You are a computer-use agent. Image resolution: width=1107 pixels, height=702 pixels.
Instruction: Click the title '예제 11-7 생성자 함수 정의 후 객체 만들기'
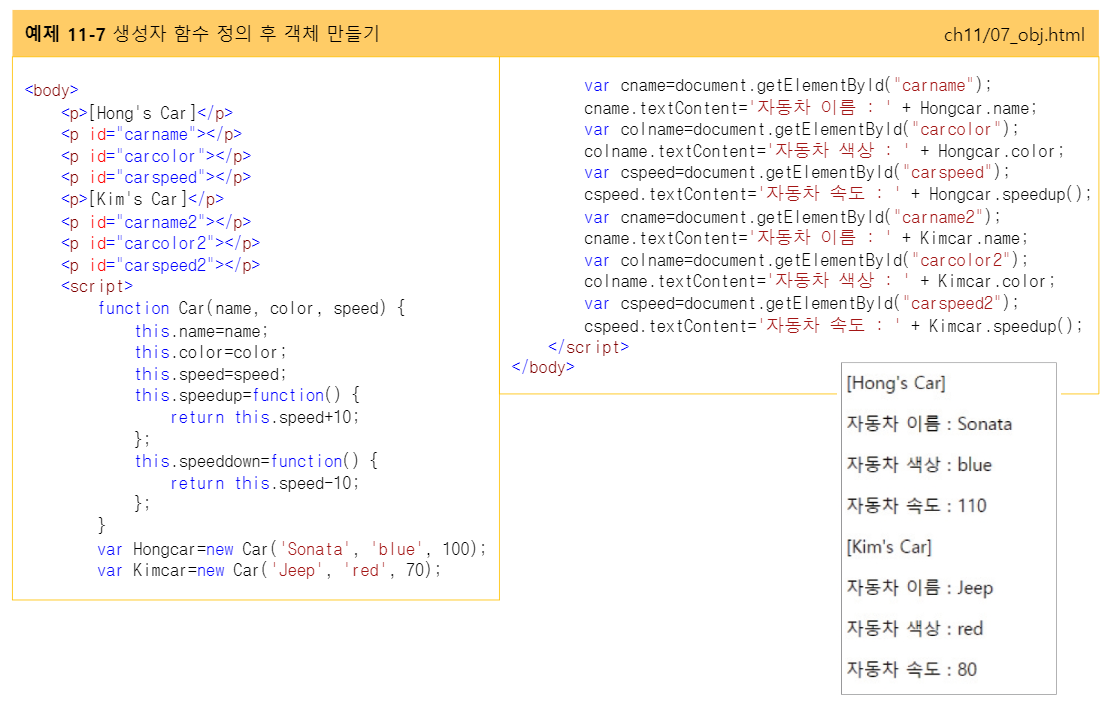[202, 33]
